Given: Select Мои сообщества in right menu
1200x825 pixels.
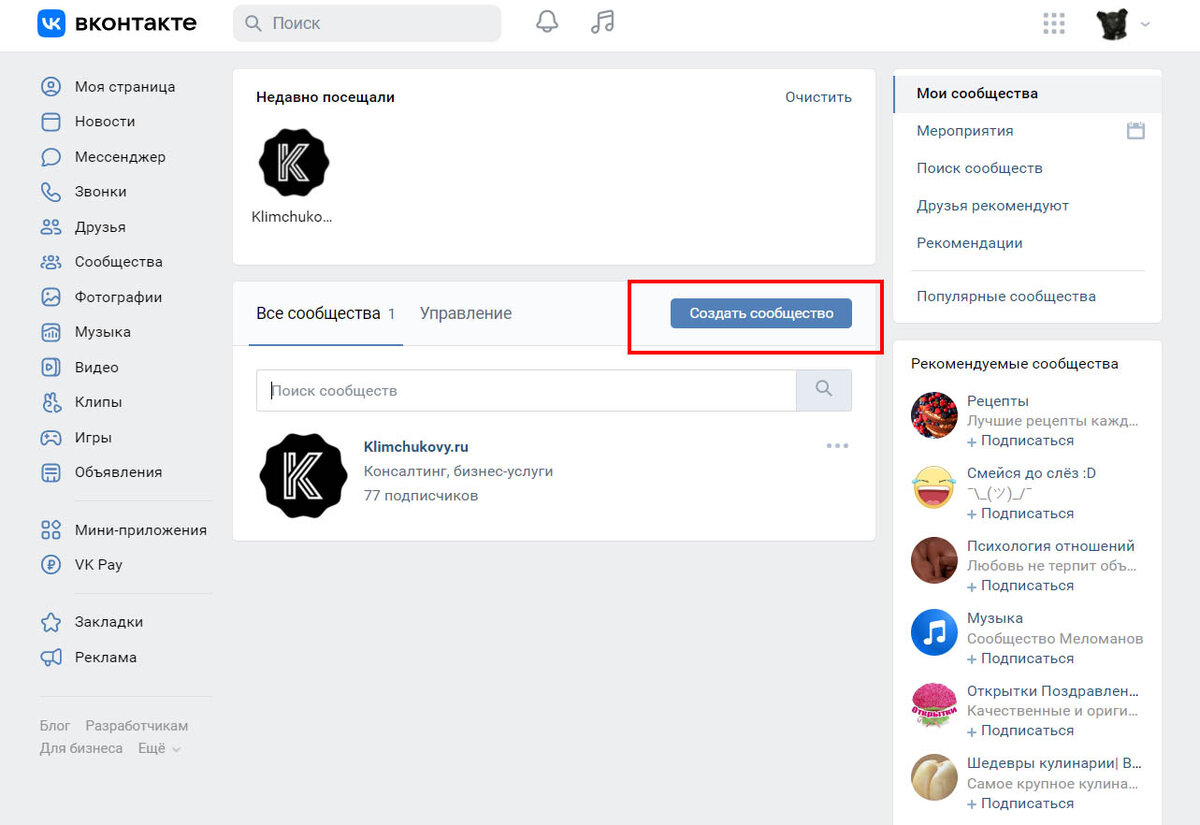Looking at the screenshot, I should [x=1028, y=93].
